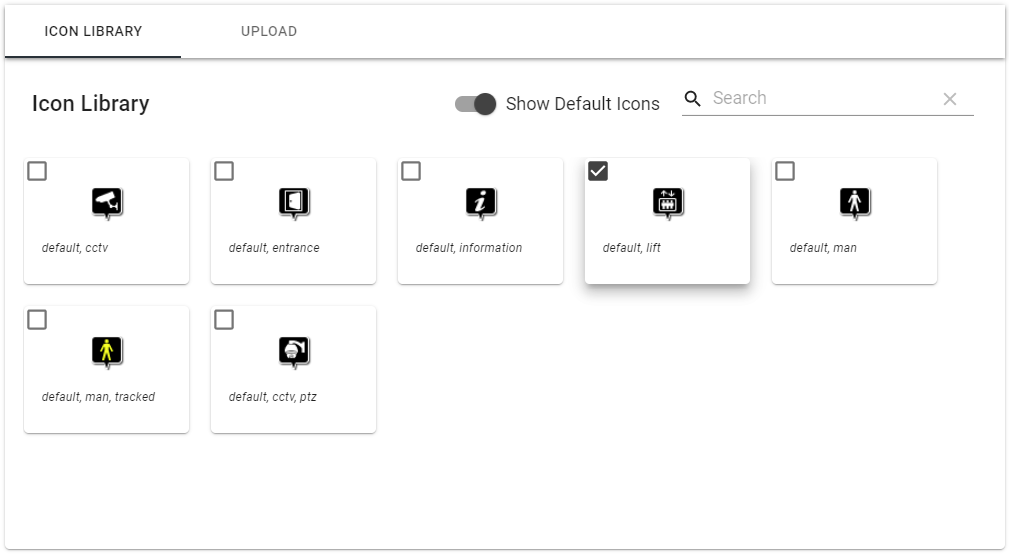
Task: Check the 'default, man, tracked' checkbox
Action: (37, 320)
